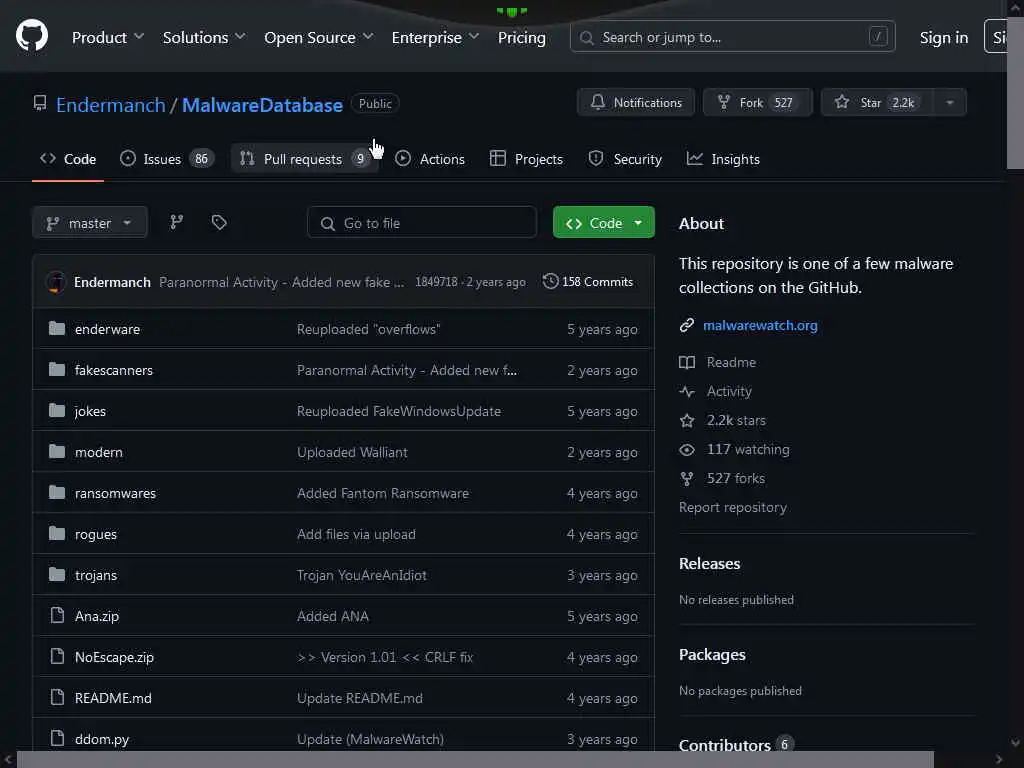Switch to the Issues tab

pos(167,159)
